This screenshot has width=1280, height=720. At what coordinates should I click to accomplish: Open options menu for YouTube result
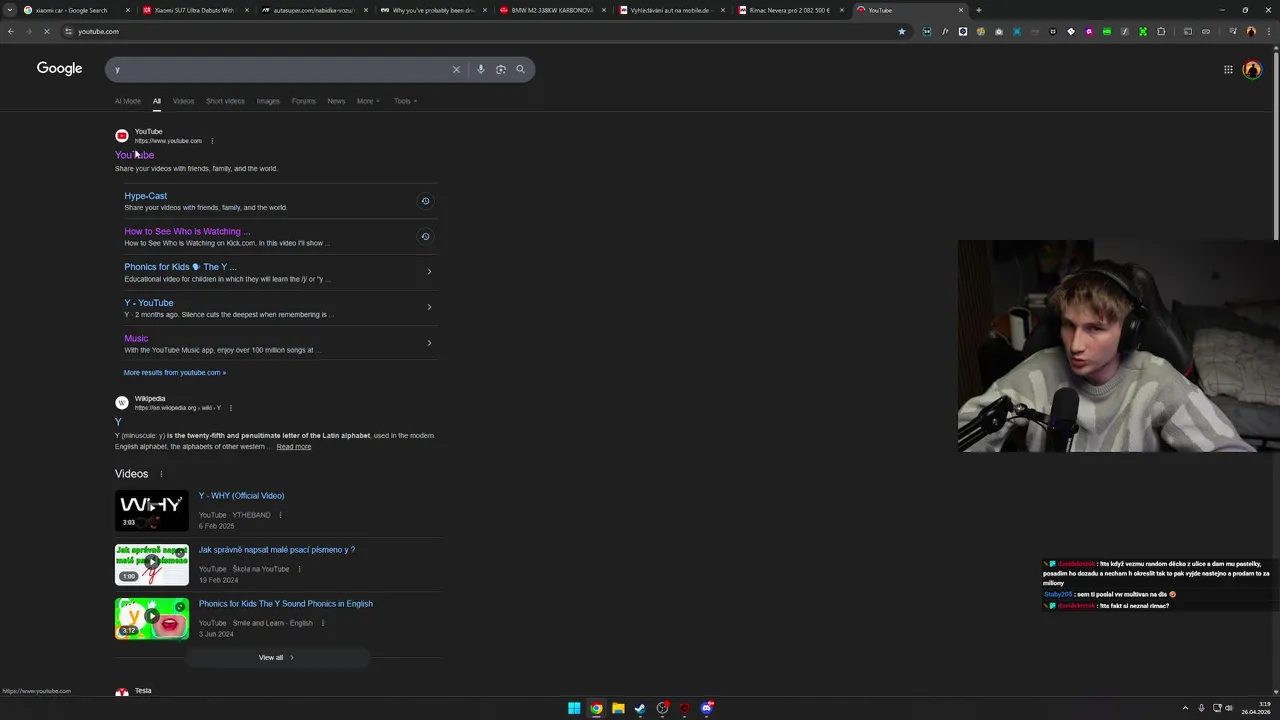(x=212, y=141)
